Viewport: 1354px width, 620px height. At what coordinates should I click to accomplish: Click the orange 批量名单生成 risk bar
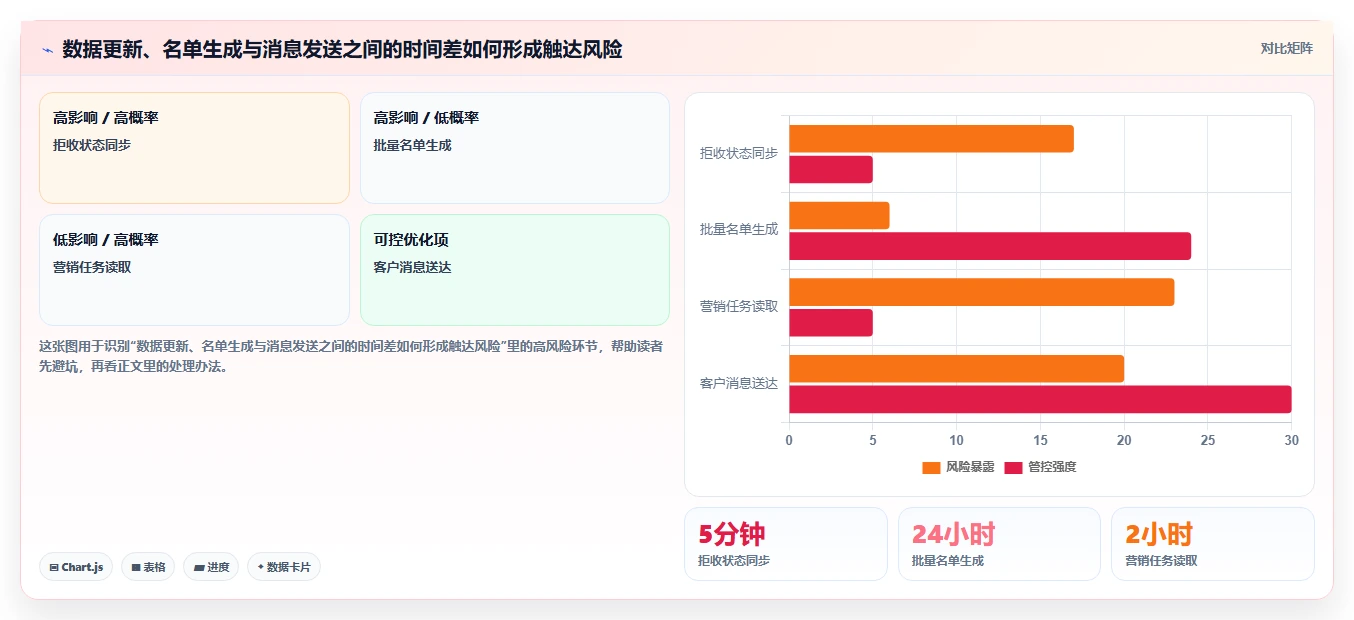point(839,216)
